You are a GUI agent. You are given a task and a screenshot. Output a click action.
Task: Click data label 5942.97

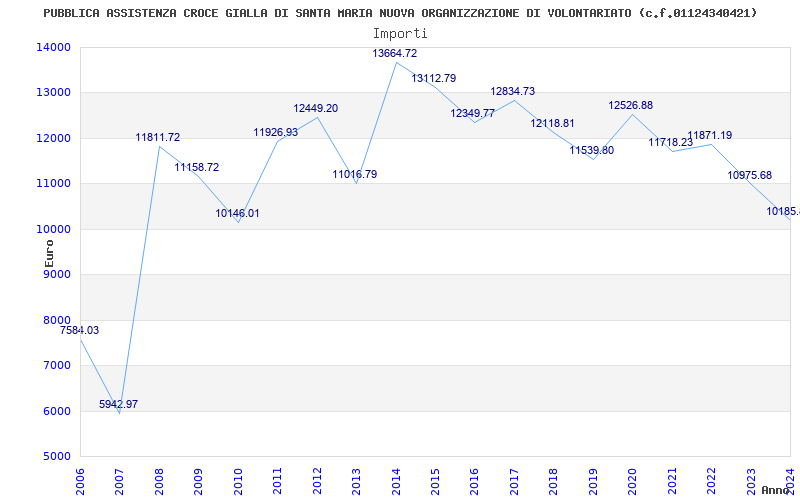coord(118,404)
